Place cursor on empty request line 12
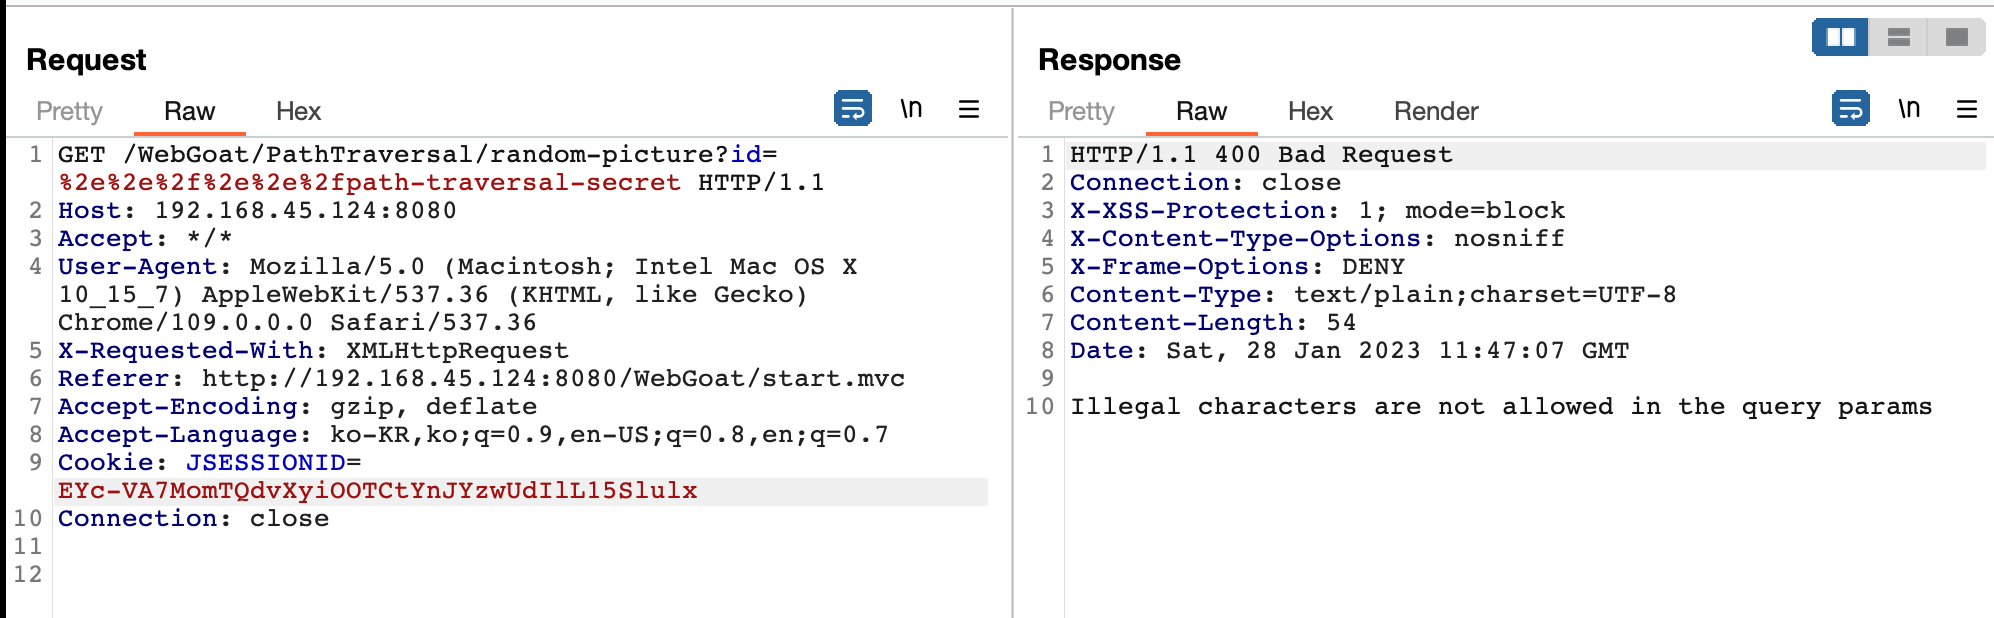 point(520,575)
